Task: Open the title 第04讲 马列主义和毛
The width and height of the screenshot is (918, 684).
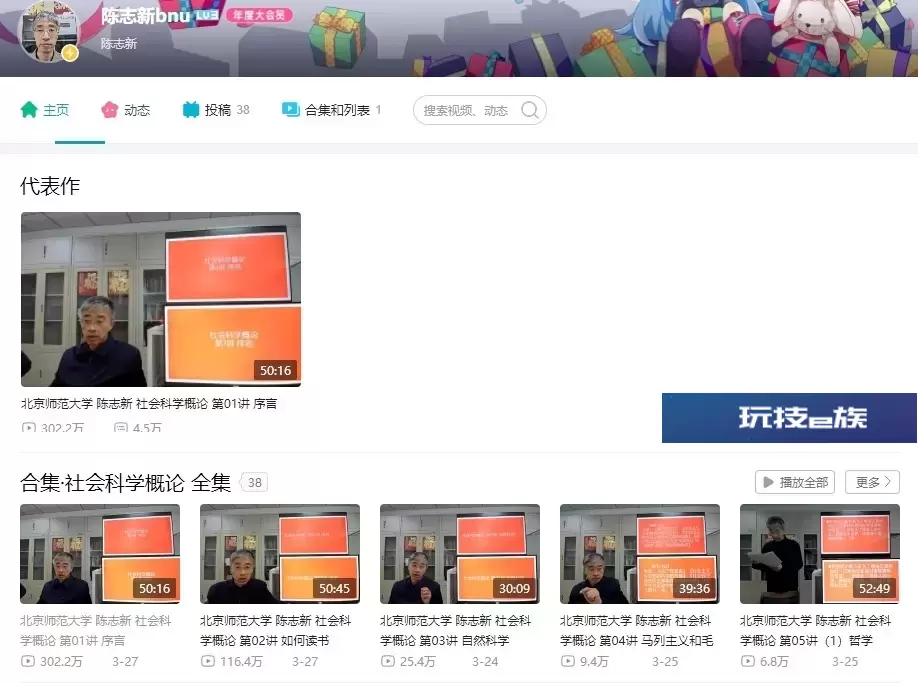Action: point(636,630)
